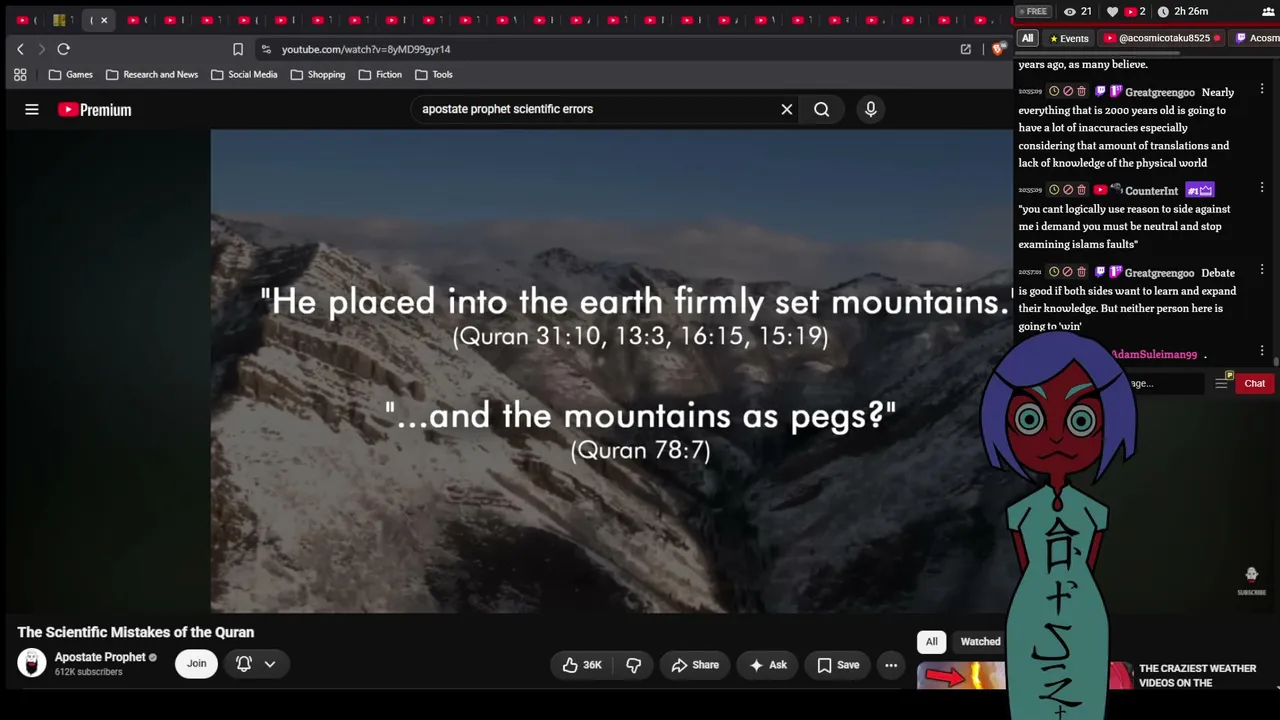Click the video player area

point(612,371)
